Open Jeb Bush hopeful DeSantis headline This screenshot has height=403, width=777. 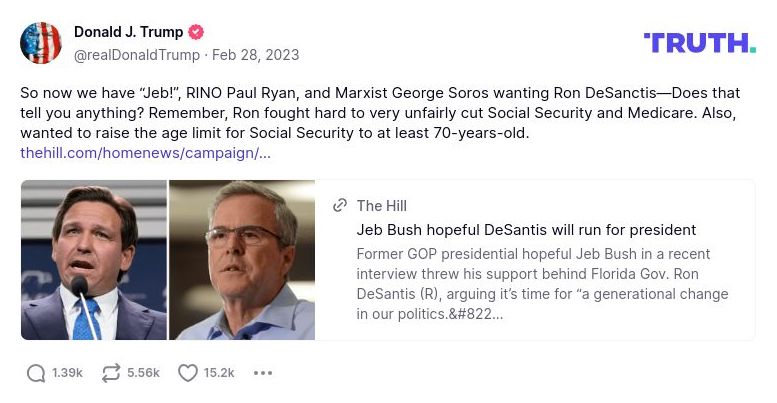[526, 230]
